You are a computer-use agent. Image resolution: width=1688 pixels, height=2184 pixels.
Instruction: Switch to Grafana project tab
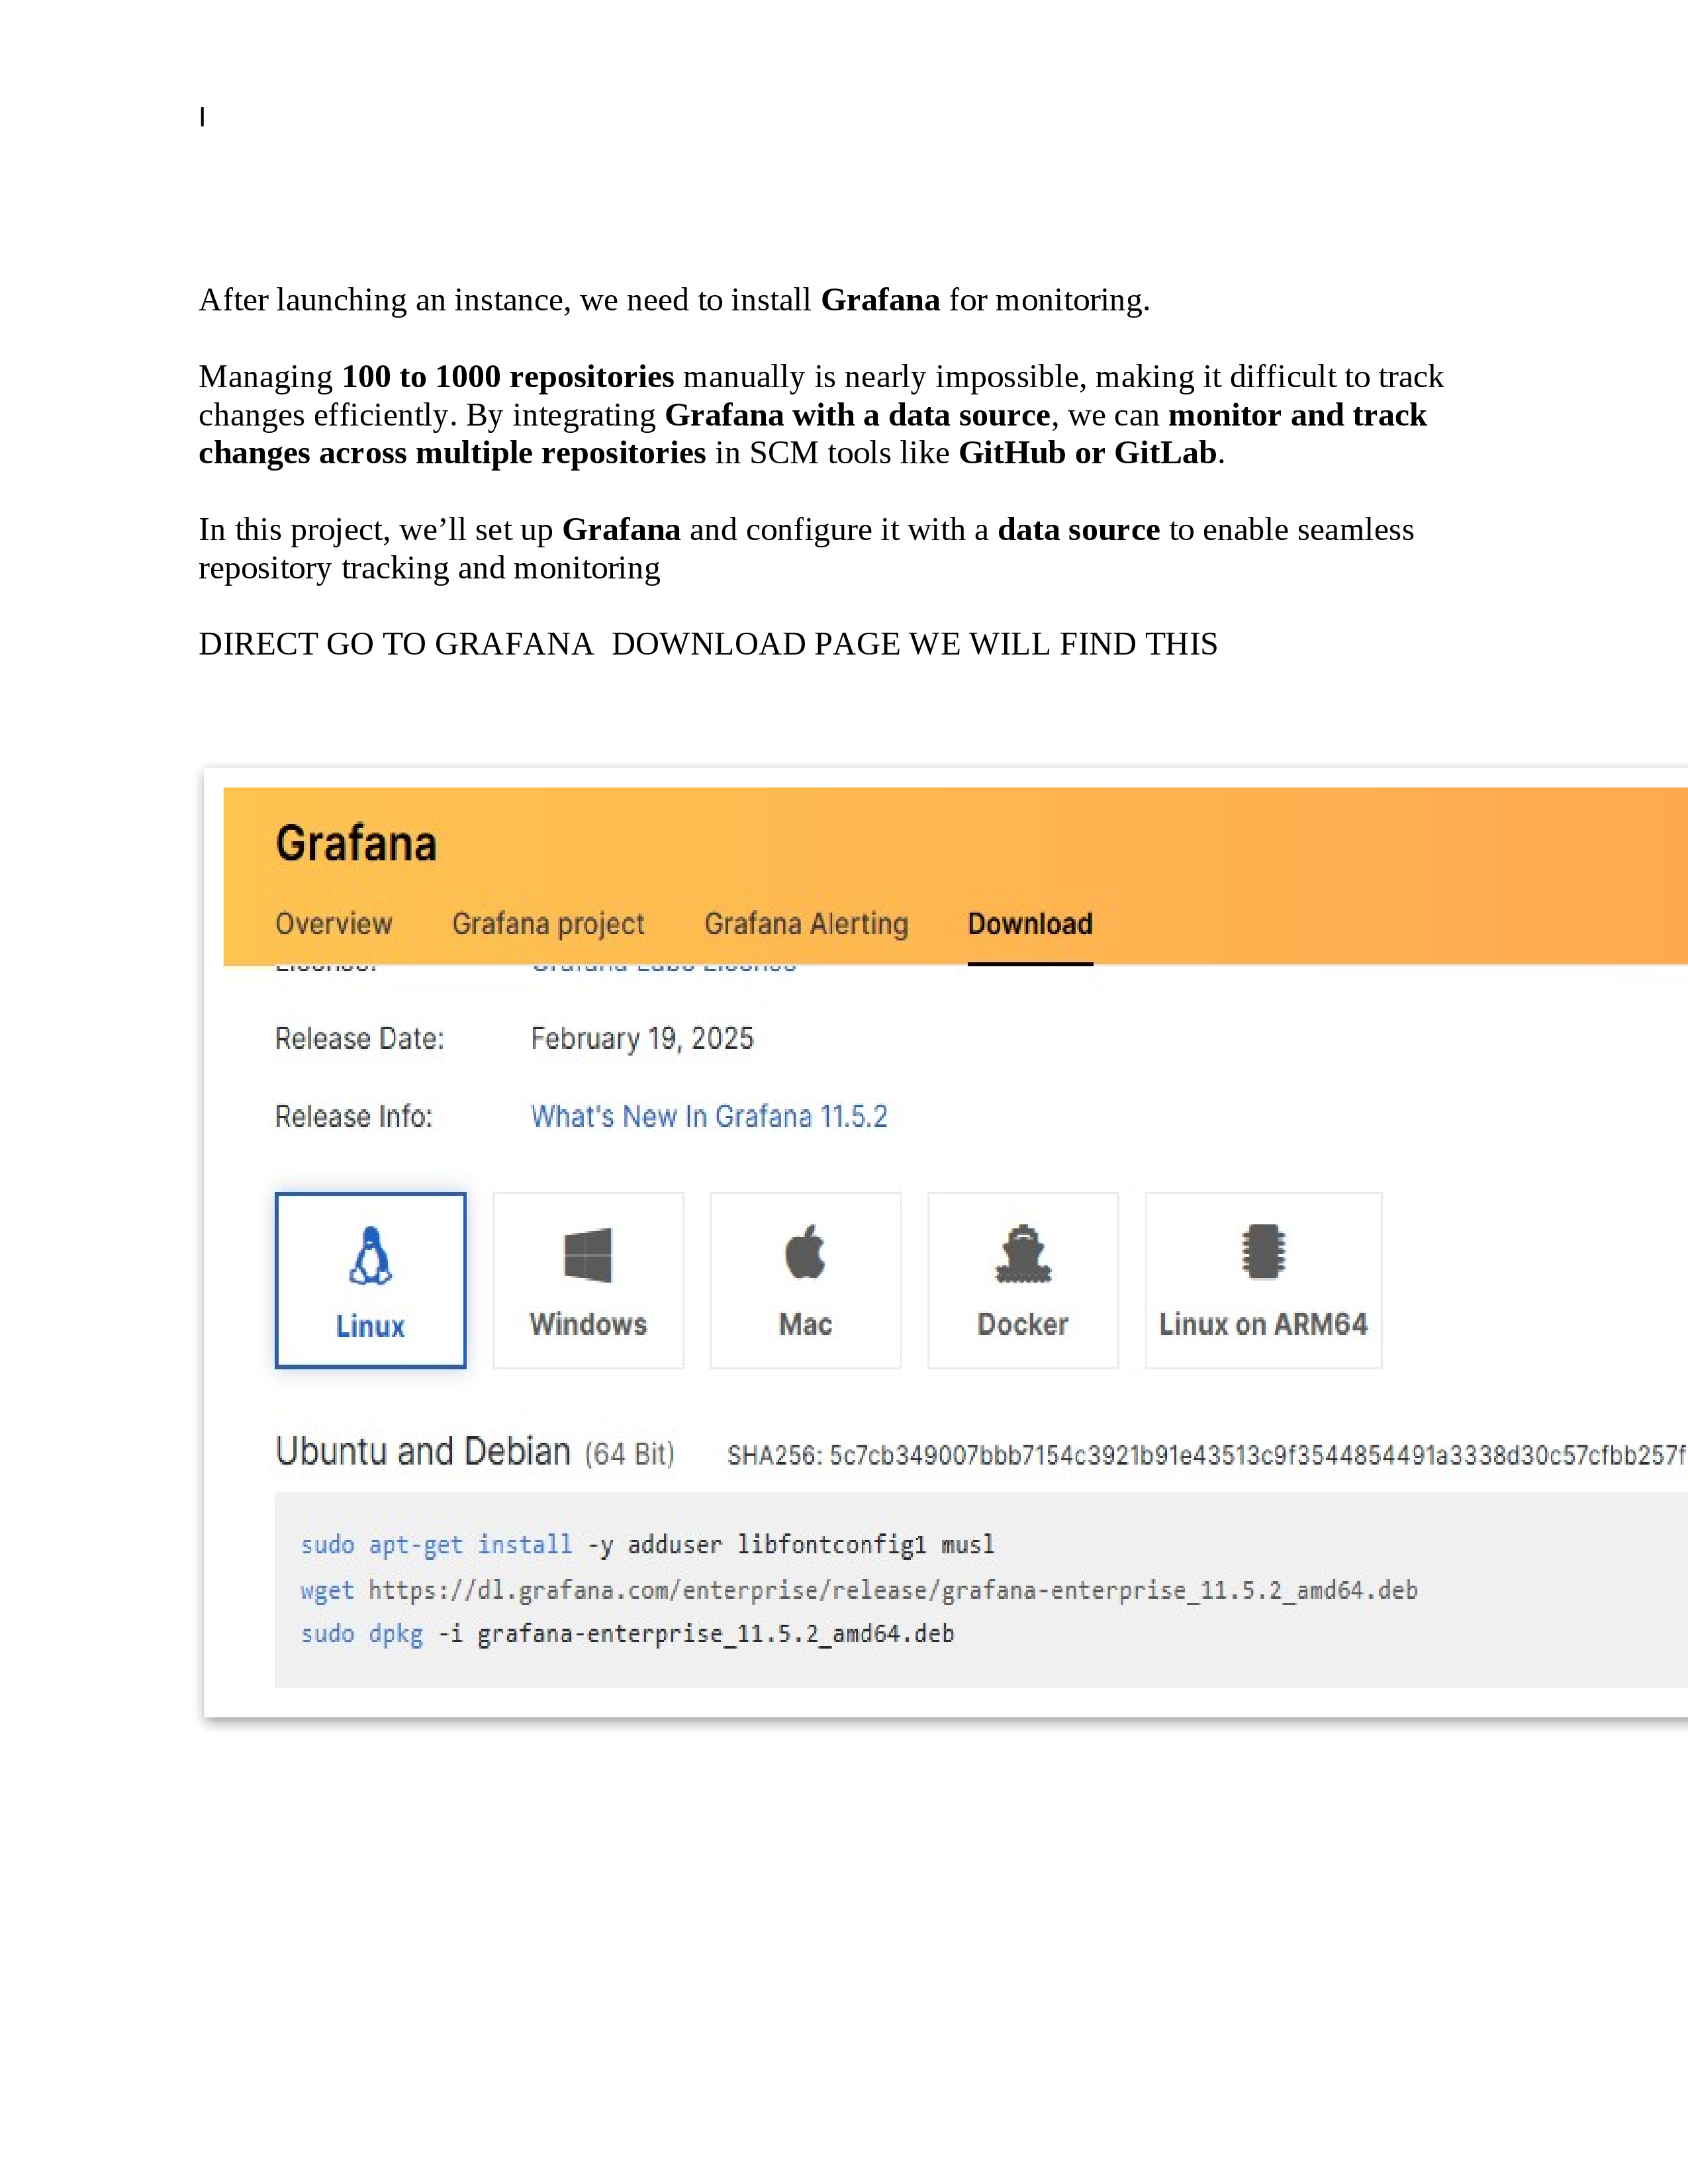[x=548, y=923]
